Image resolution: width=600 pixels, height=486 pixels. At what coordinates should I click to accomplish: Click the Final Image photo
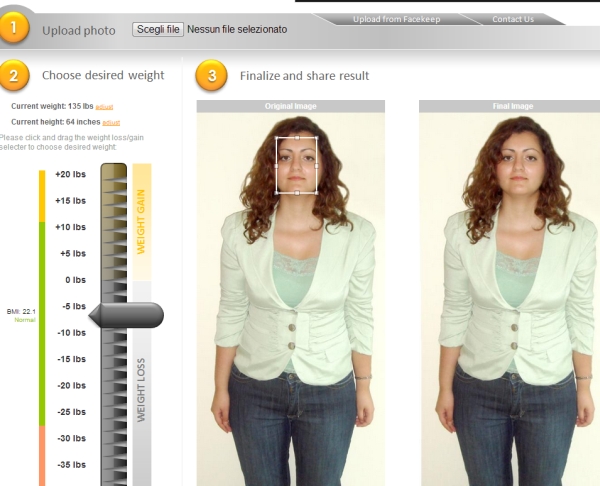click(x=510, y=299)
